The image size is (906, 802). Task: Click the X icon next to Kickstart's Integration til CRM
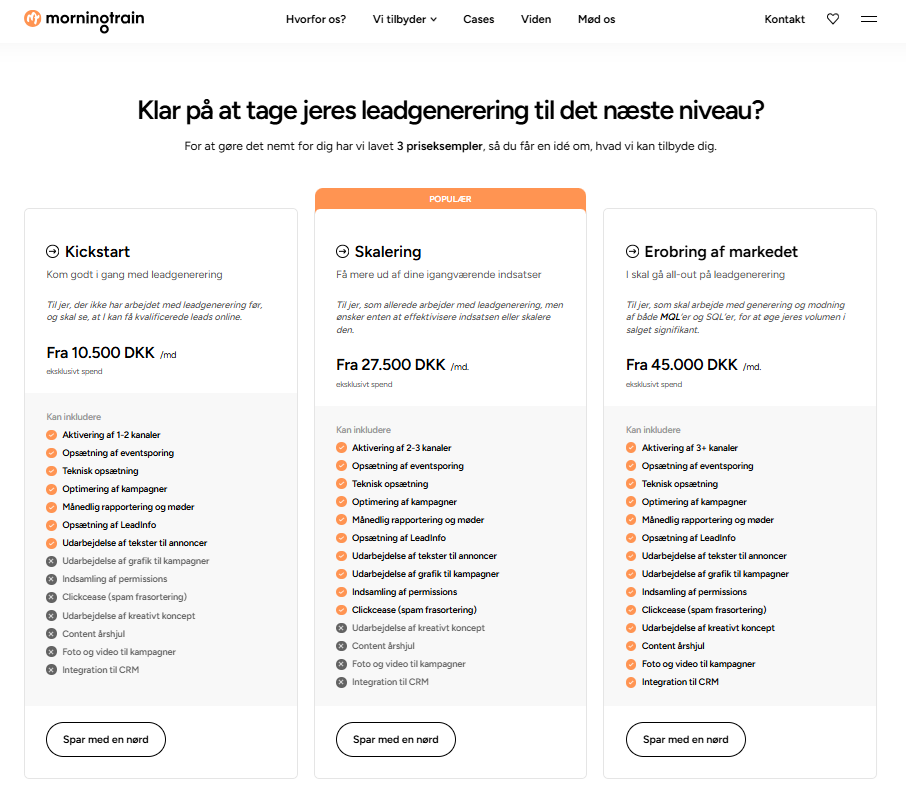click(51, 670)
